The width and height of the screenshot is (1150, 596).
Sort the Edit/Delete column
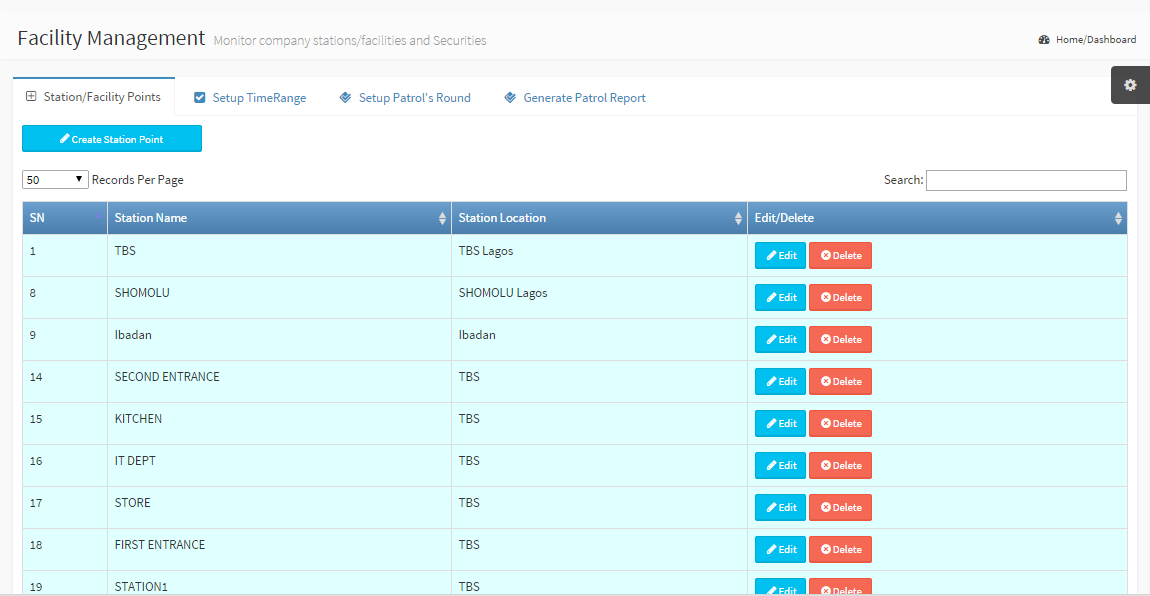point(1118,219)
